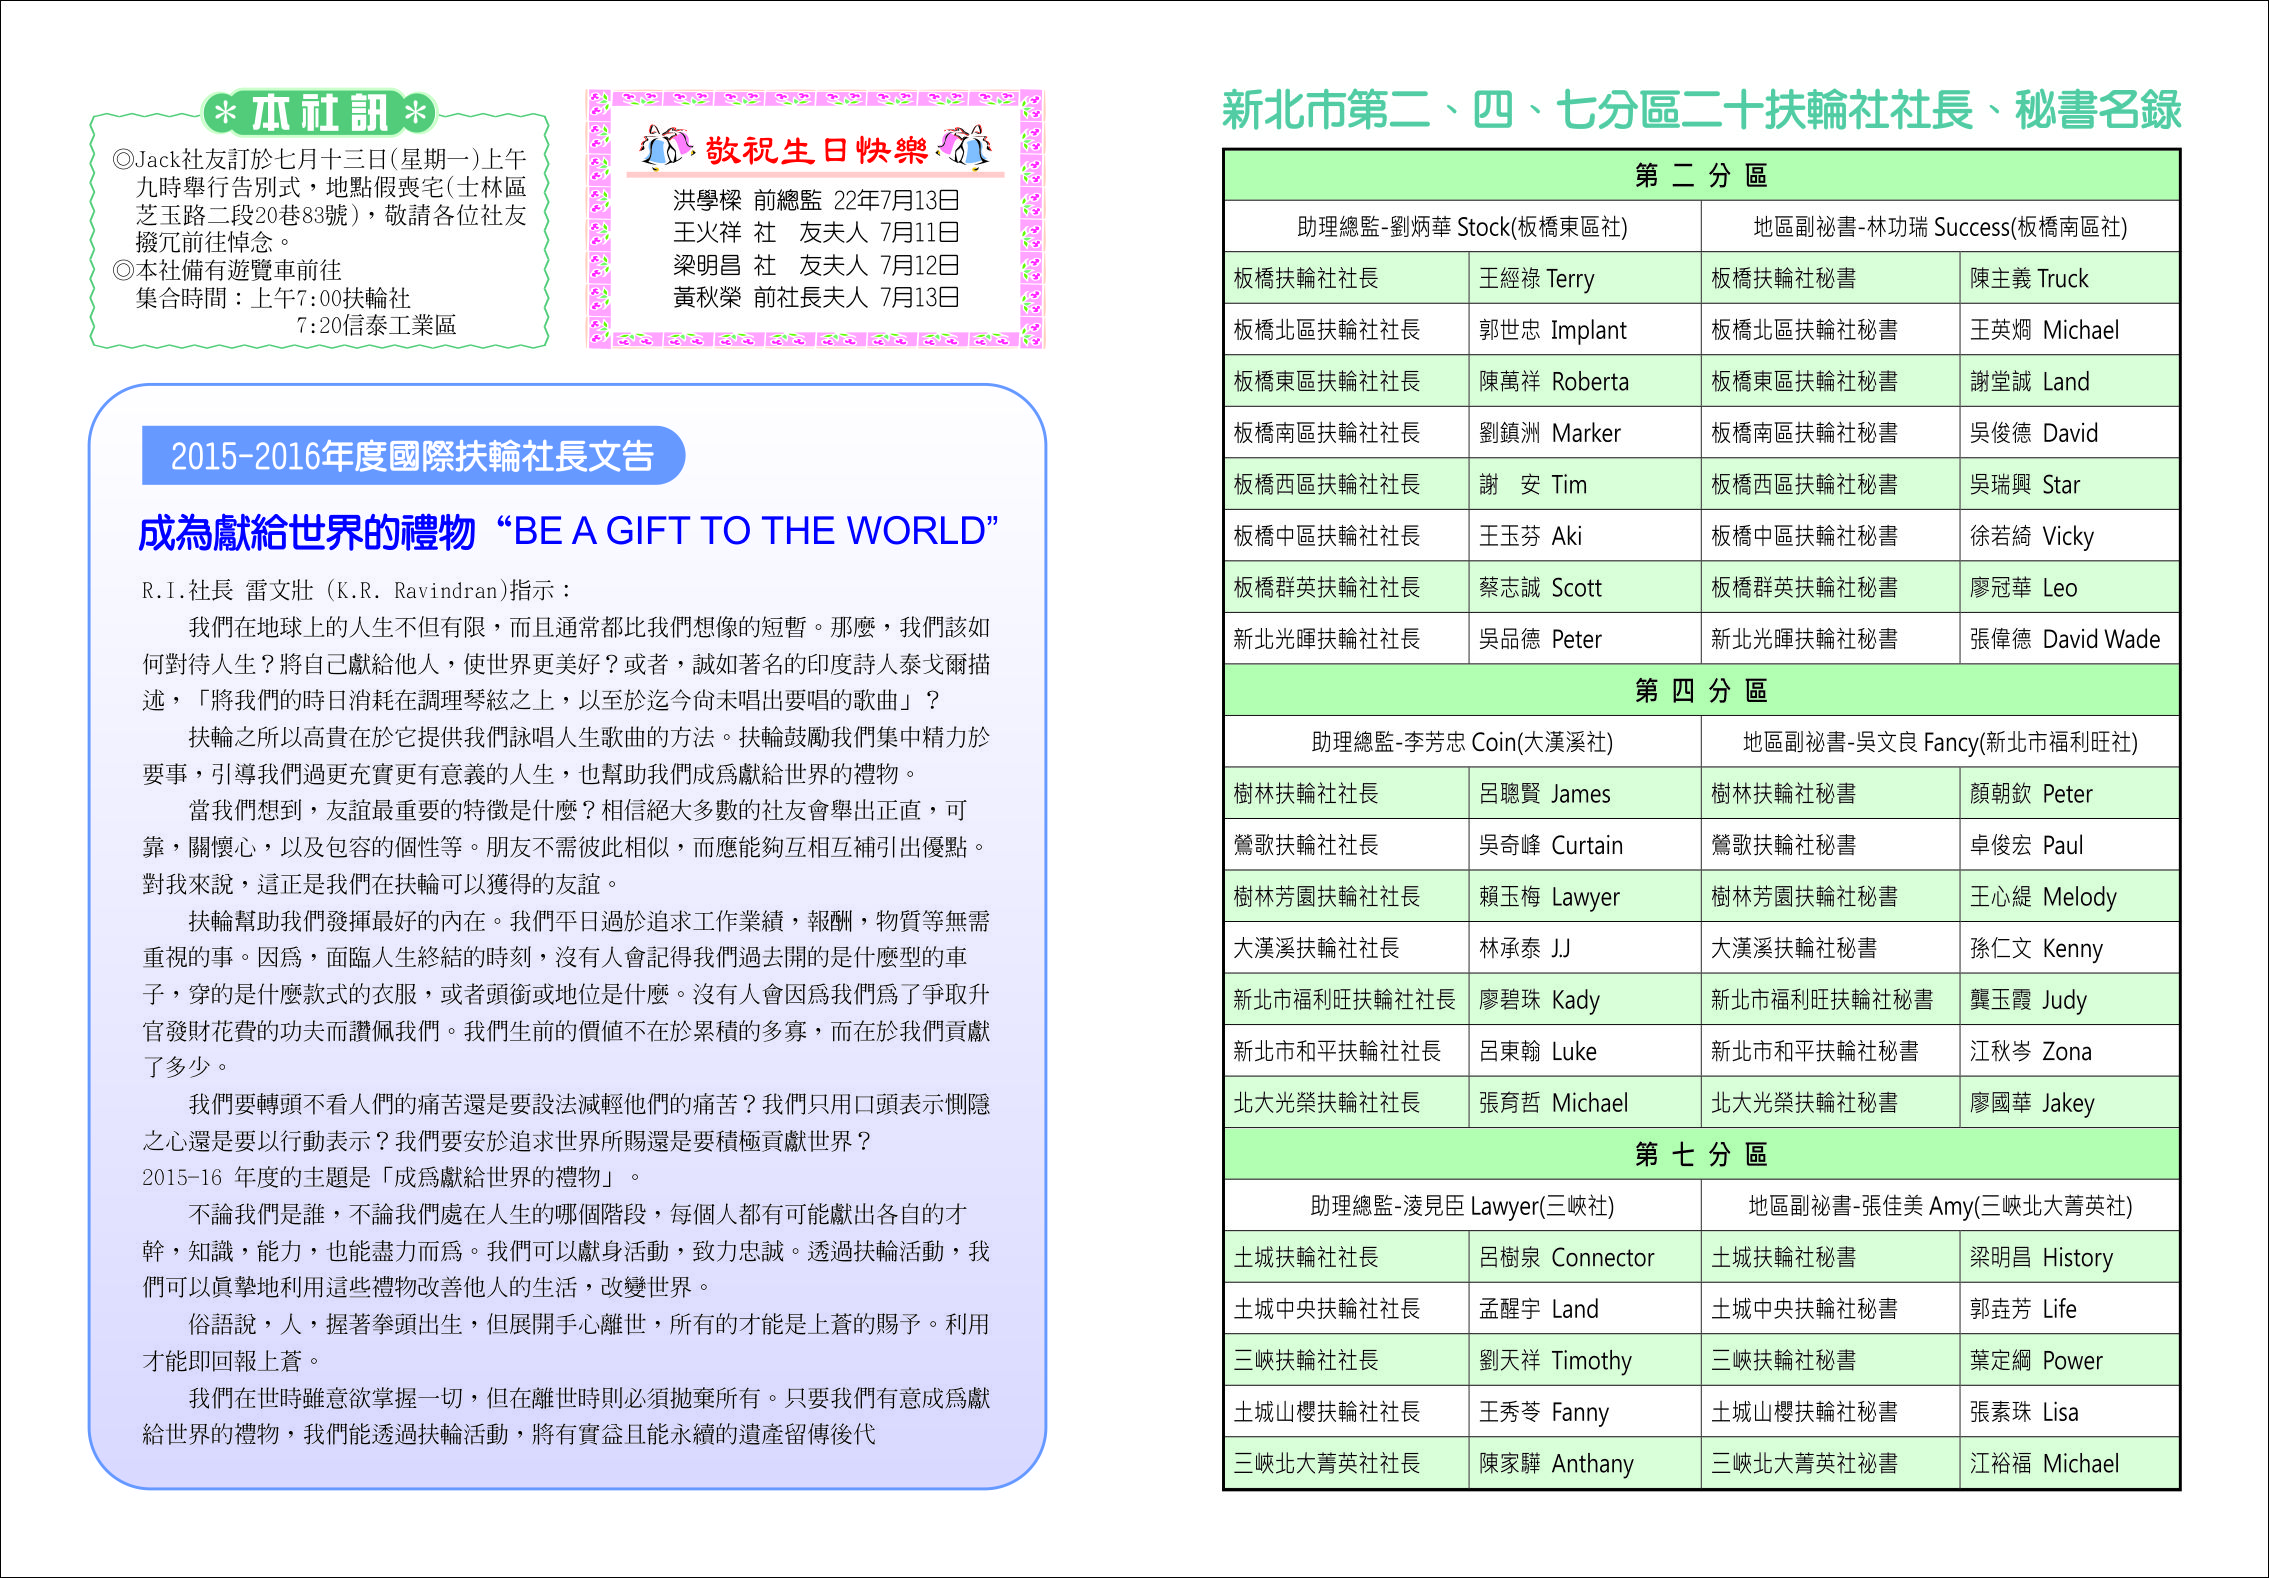Select the 第七分區 section header
Image resolution: width=2269 pixels, height=1578 pixels.
[1701, 1154]
